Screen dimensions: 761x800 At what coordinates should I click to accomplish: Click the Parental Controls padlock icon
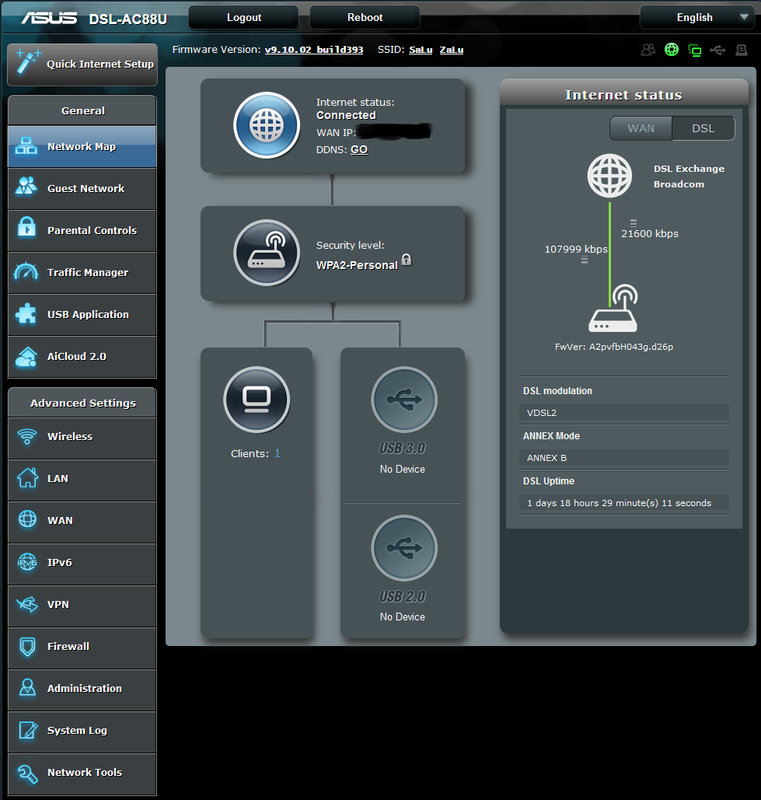click(x=27, y=227)
